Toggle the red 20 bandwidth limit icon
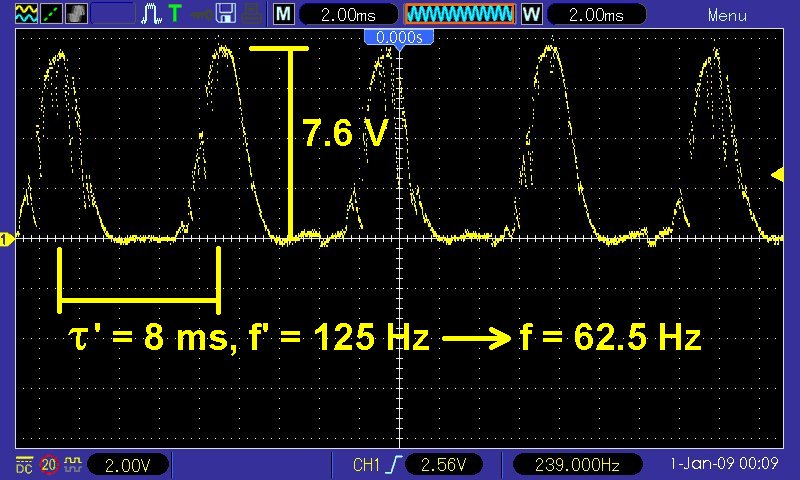 pyautogui.click(x=47, y=464)
